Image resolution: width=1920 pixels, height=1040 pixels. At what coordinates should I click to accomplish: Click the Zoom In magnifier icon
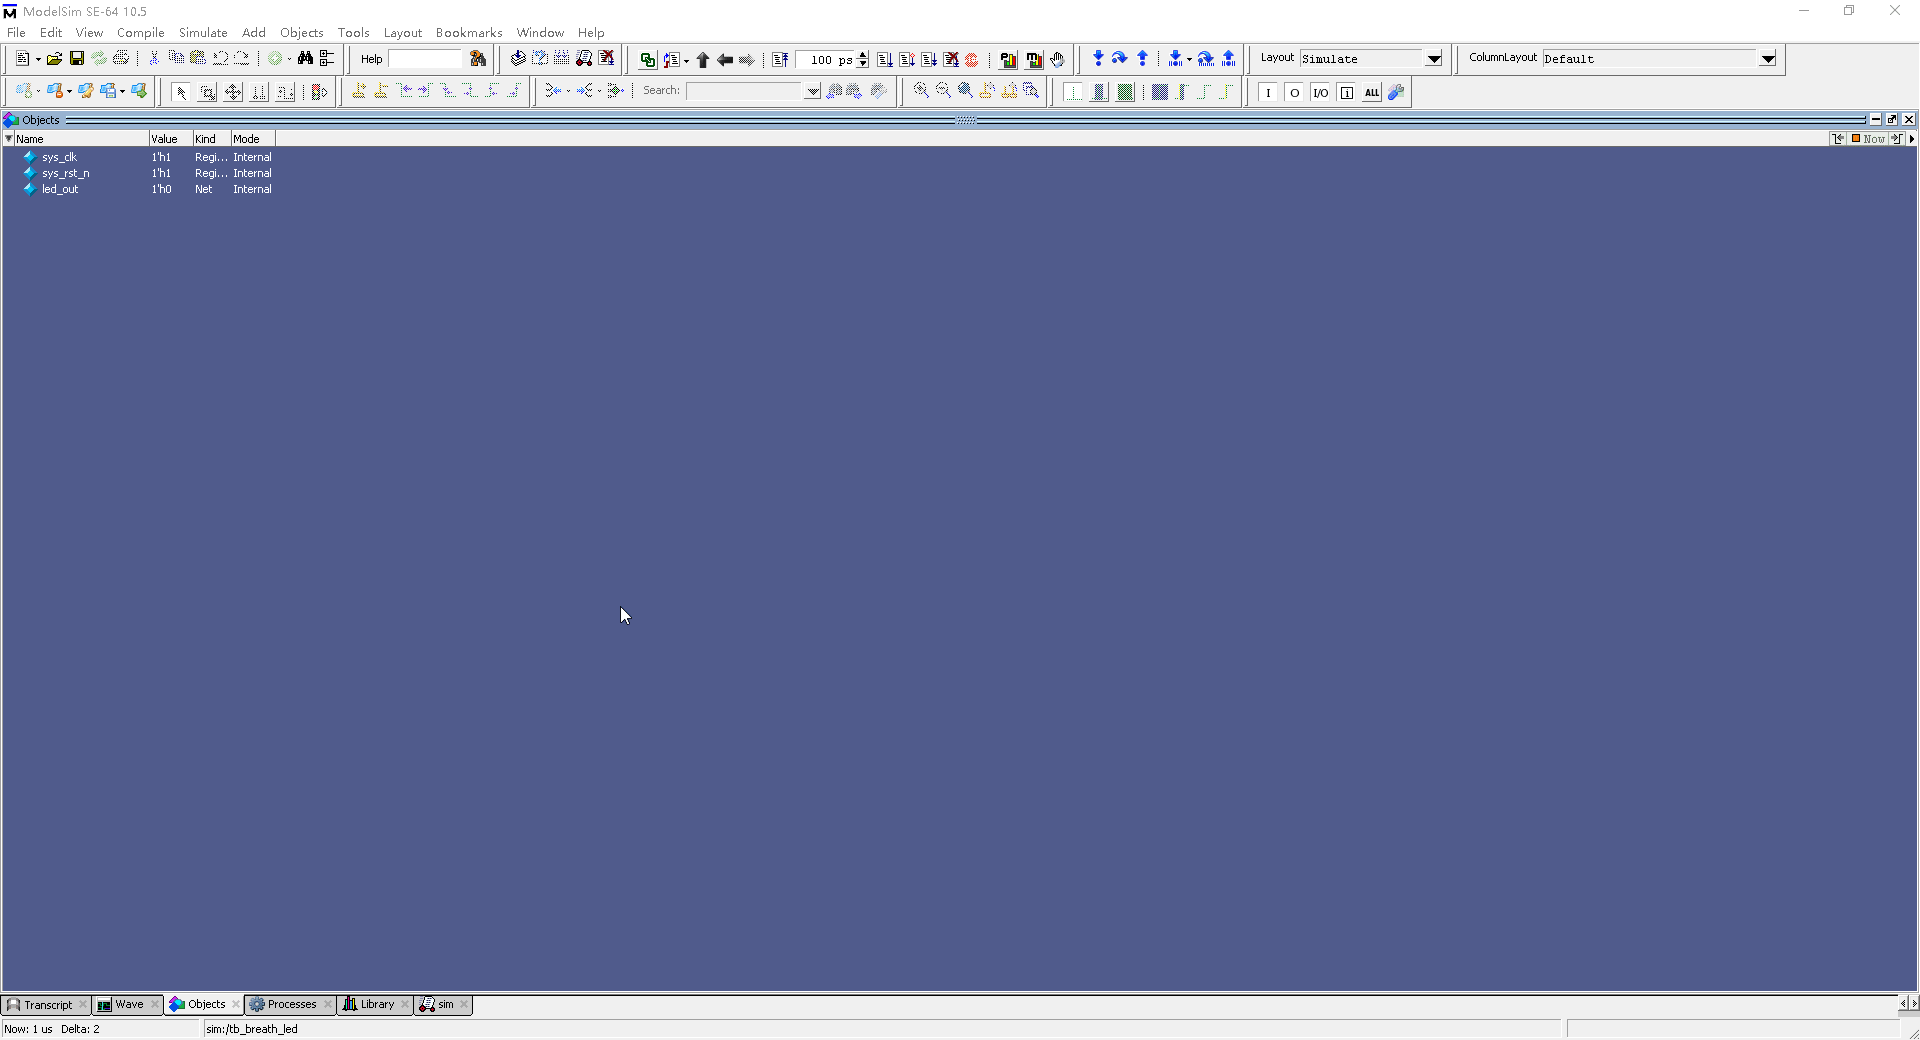(921, 91)
